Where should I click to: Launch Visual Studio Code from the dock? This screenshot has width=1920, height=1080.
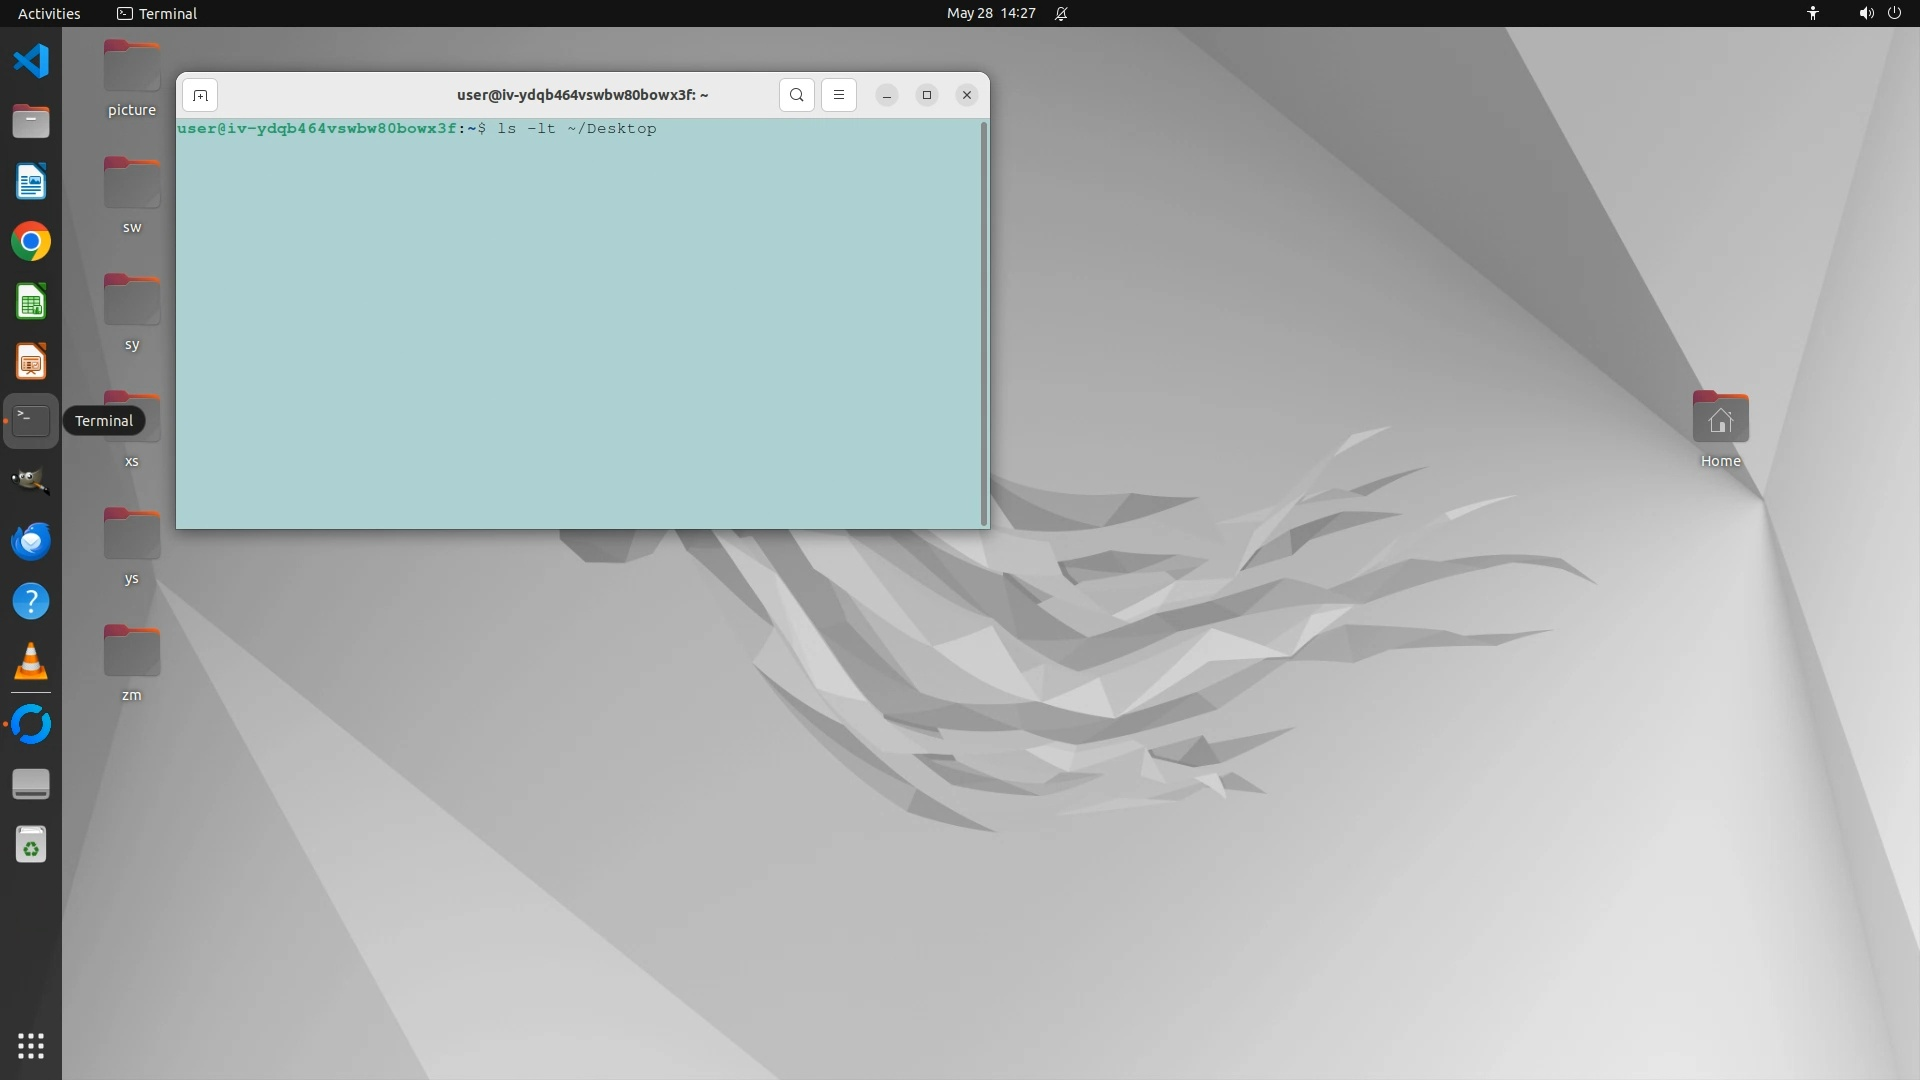coord(31,61)
